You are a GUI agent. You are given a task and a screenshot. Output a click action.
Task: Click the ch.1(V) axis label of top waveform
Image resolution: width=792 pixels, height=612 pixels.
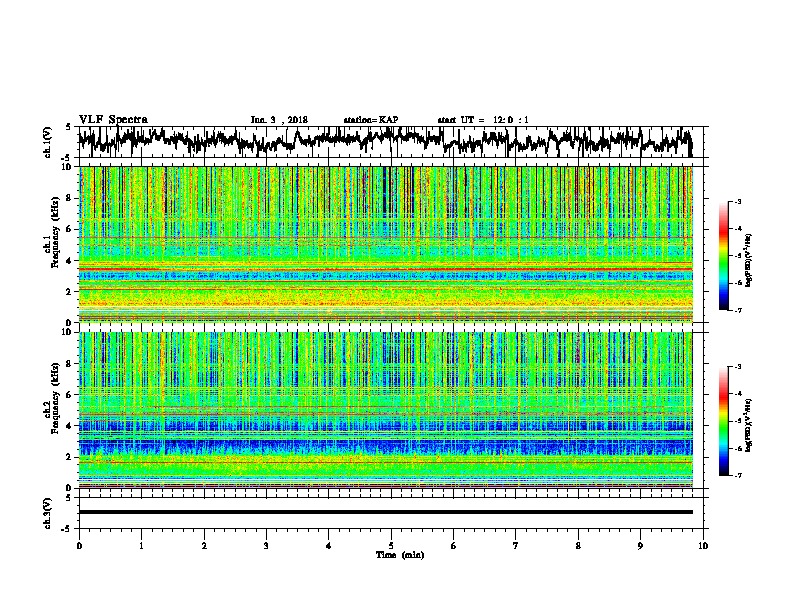coord(48,141)
